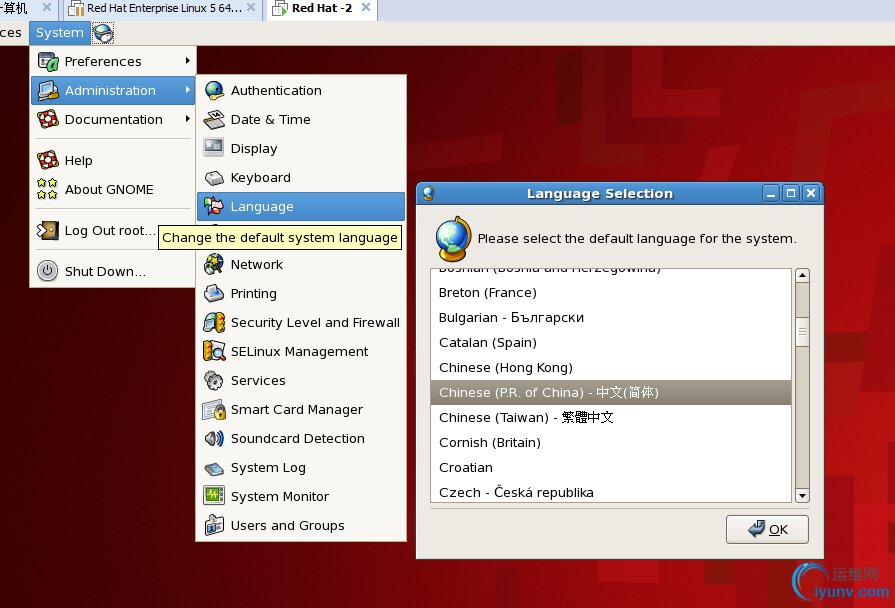
Task: Click the language list scrollbar thumb
Action: tap(802, 329)
